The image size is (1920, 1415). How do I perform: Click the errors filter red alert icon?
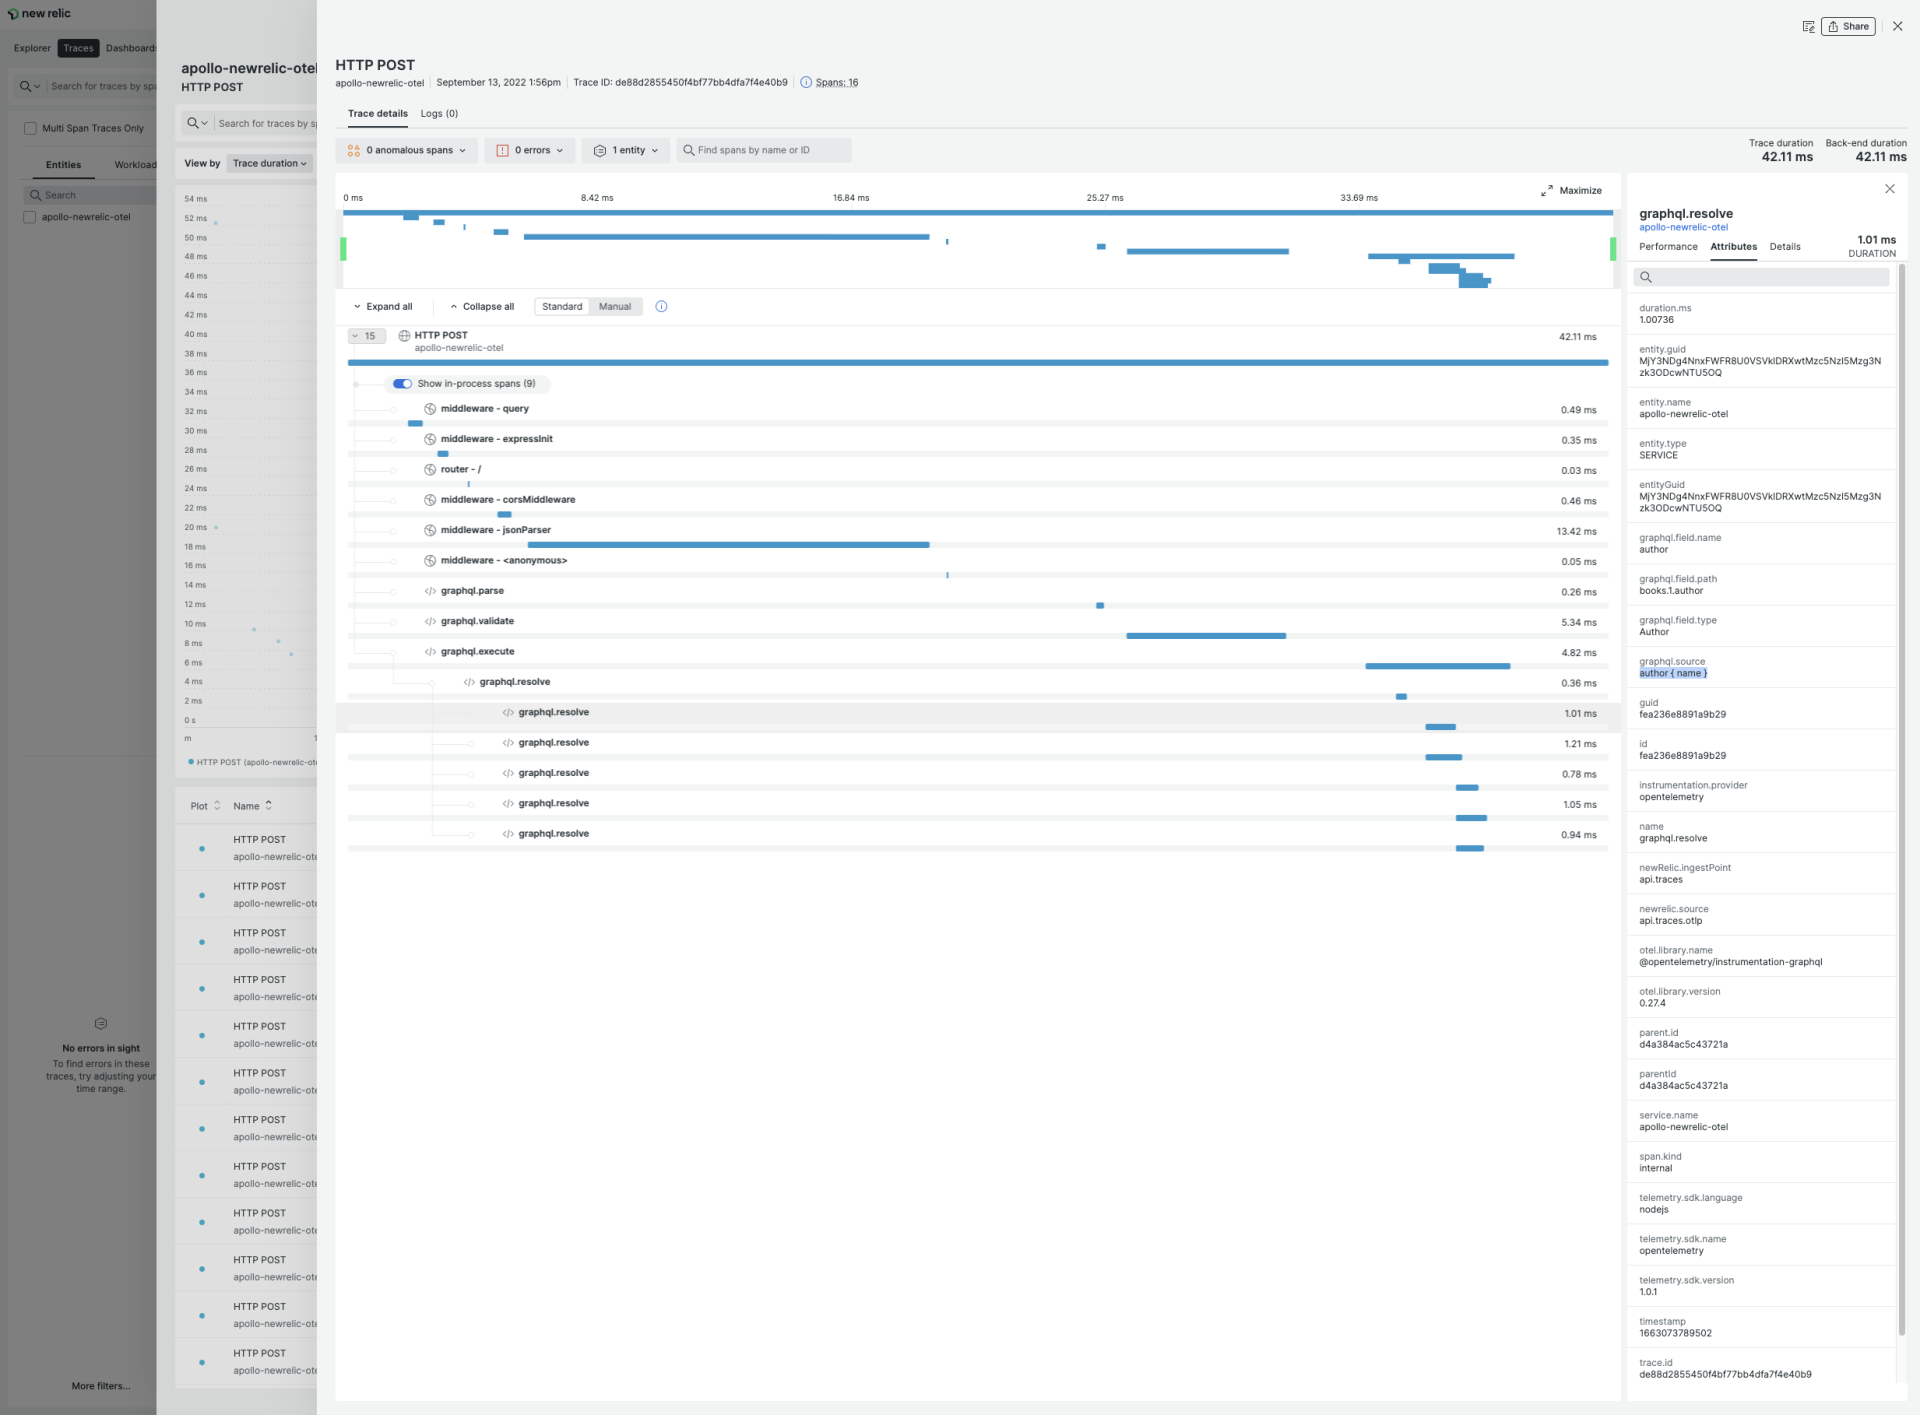[503, 150]
